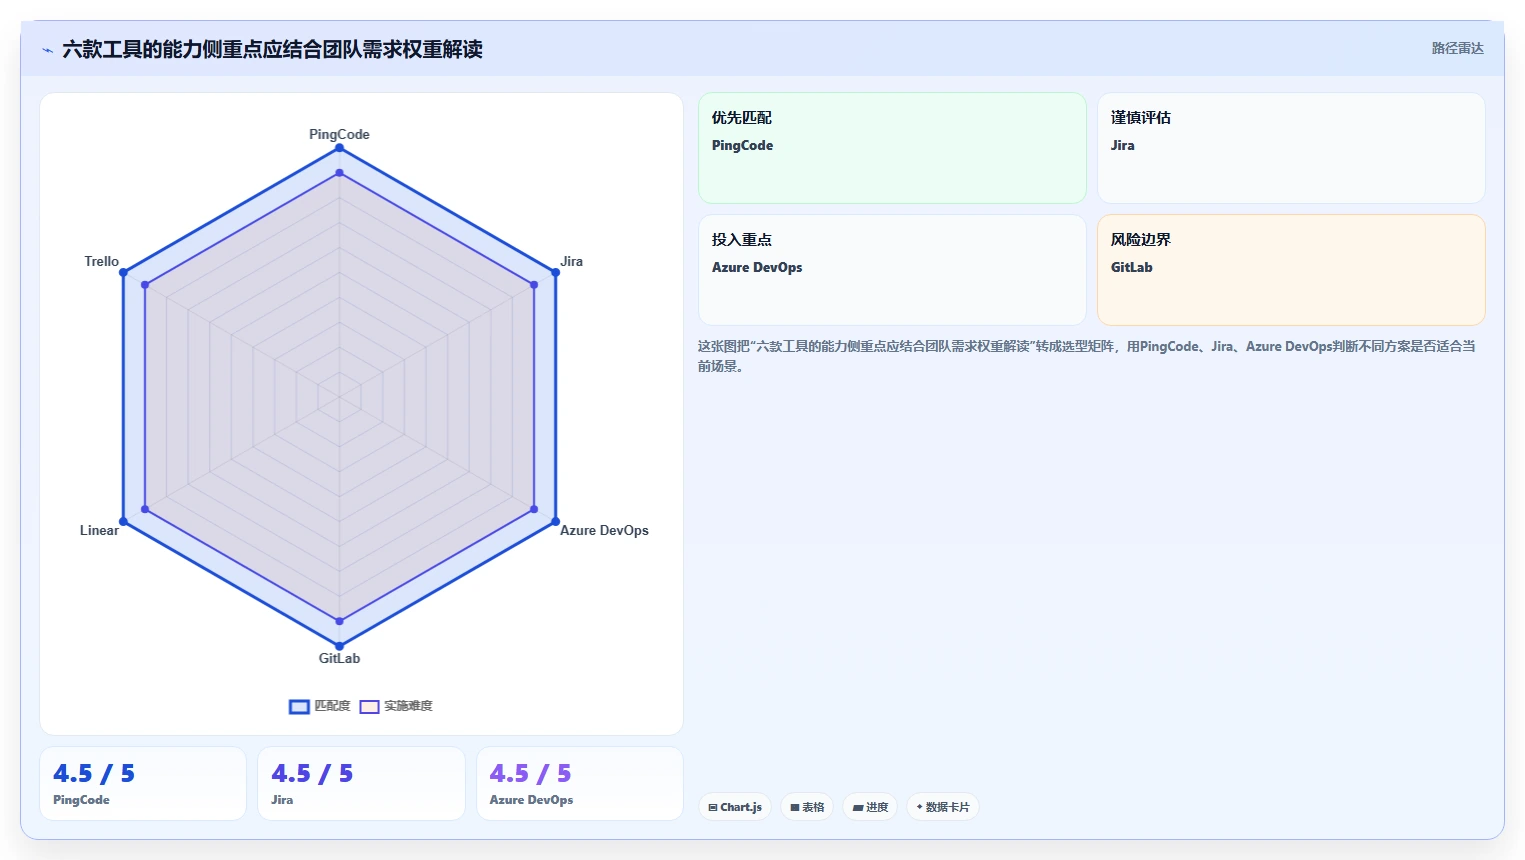
Task: Select the Trello radar axis label
Action: point(101,261)
